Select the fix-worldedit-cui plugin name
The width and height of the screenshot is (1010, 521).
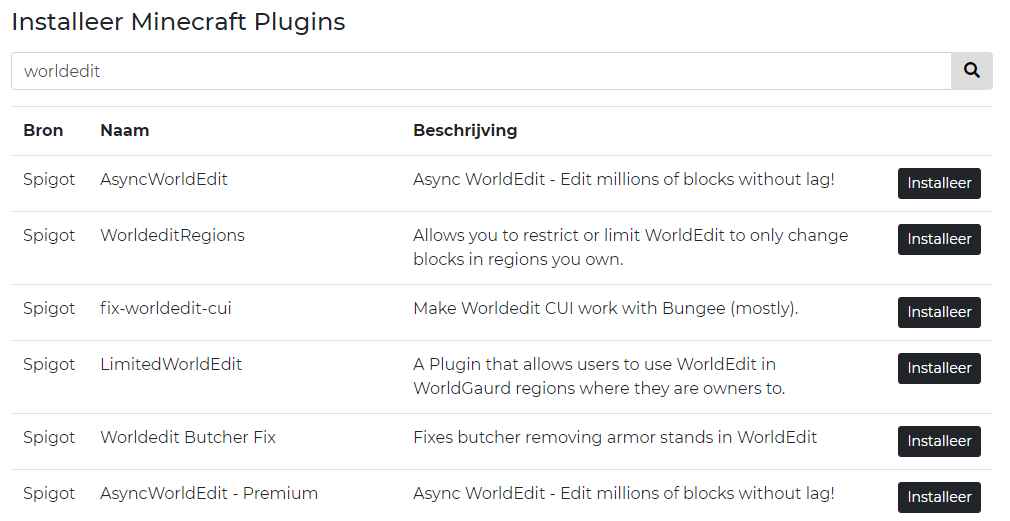point(166,308)
